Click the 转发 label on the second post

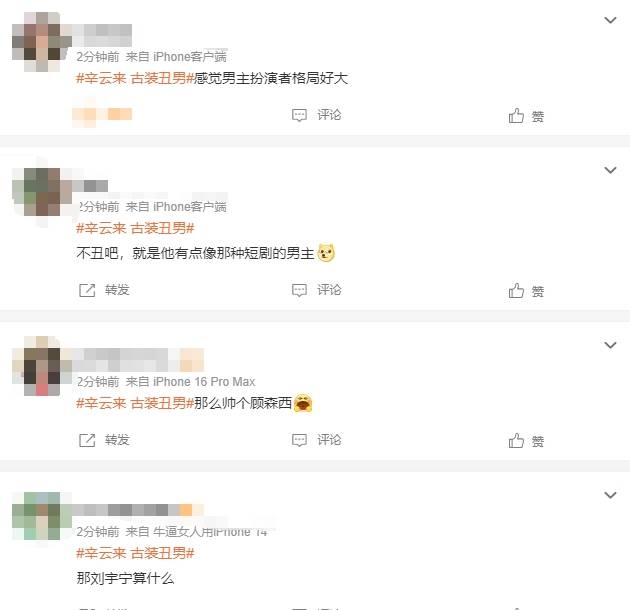point(117,290)
